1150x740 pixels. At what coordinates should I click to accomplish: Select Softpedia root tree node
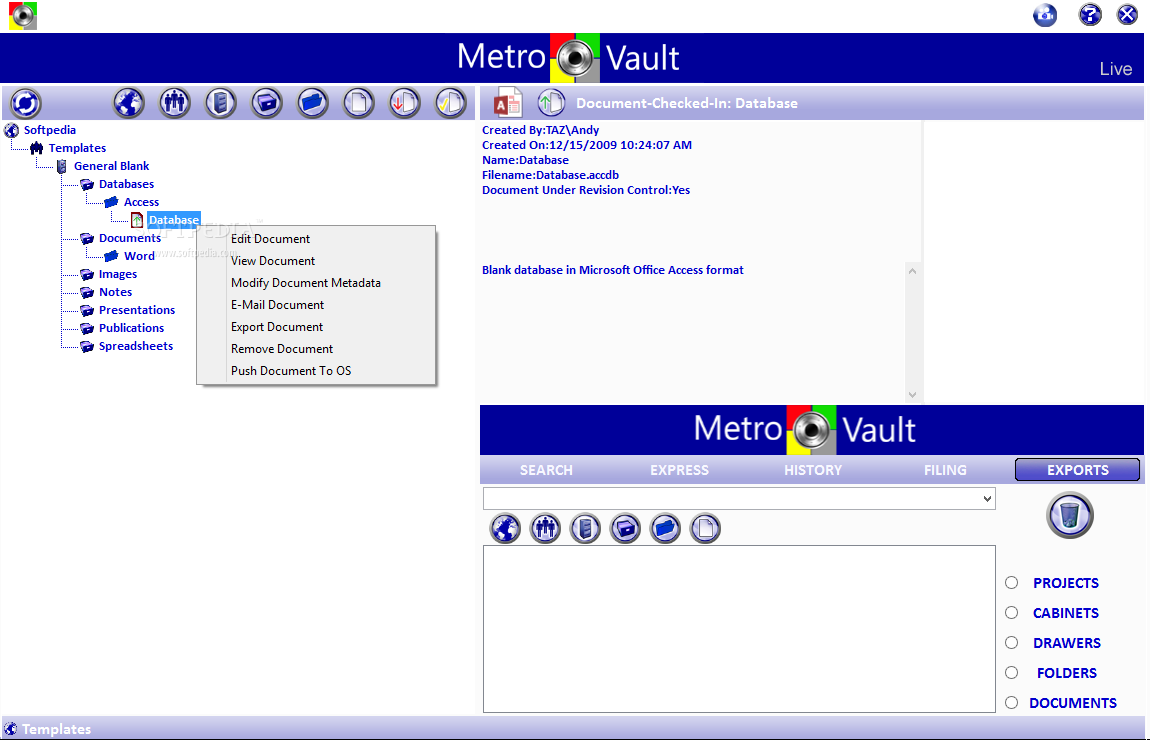49,130
